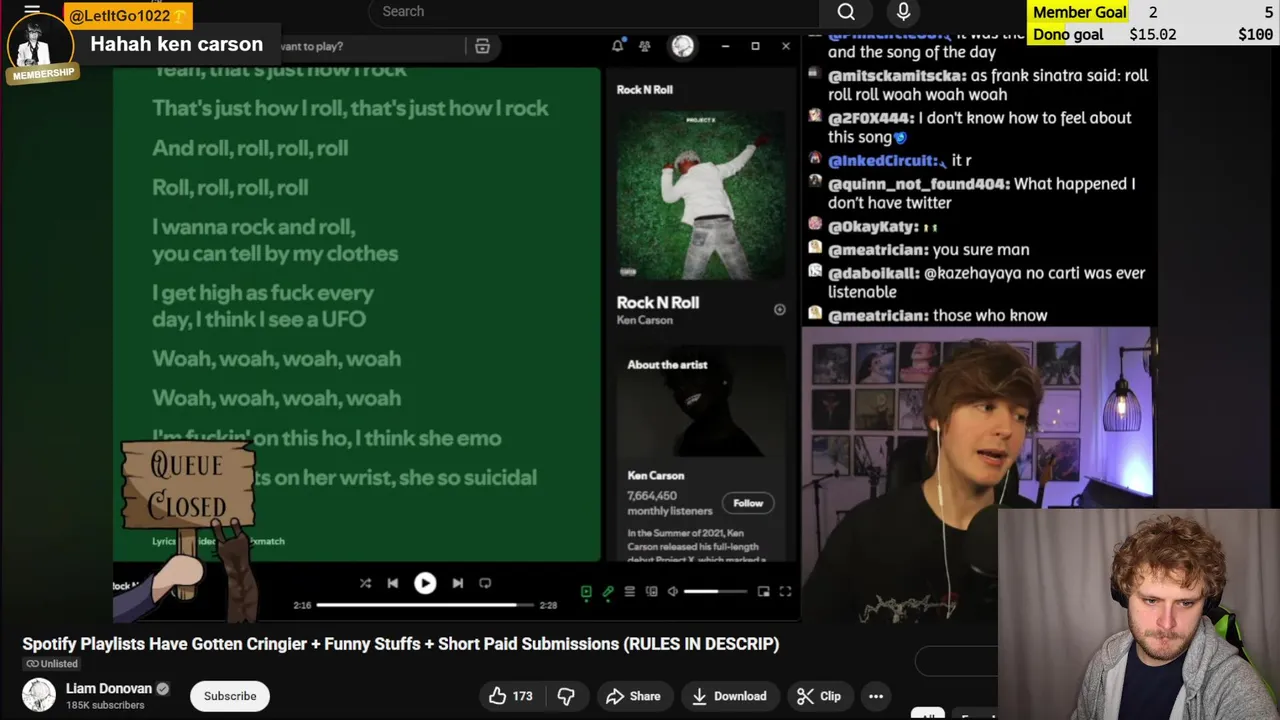Click the 'About the artist' heading

pos(667,365)
